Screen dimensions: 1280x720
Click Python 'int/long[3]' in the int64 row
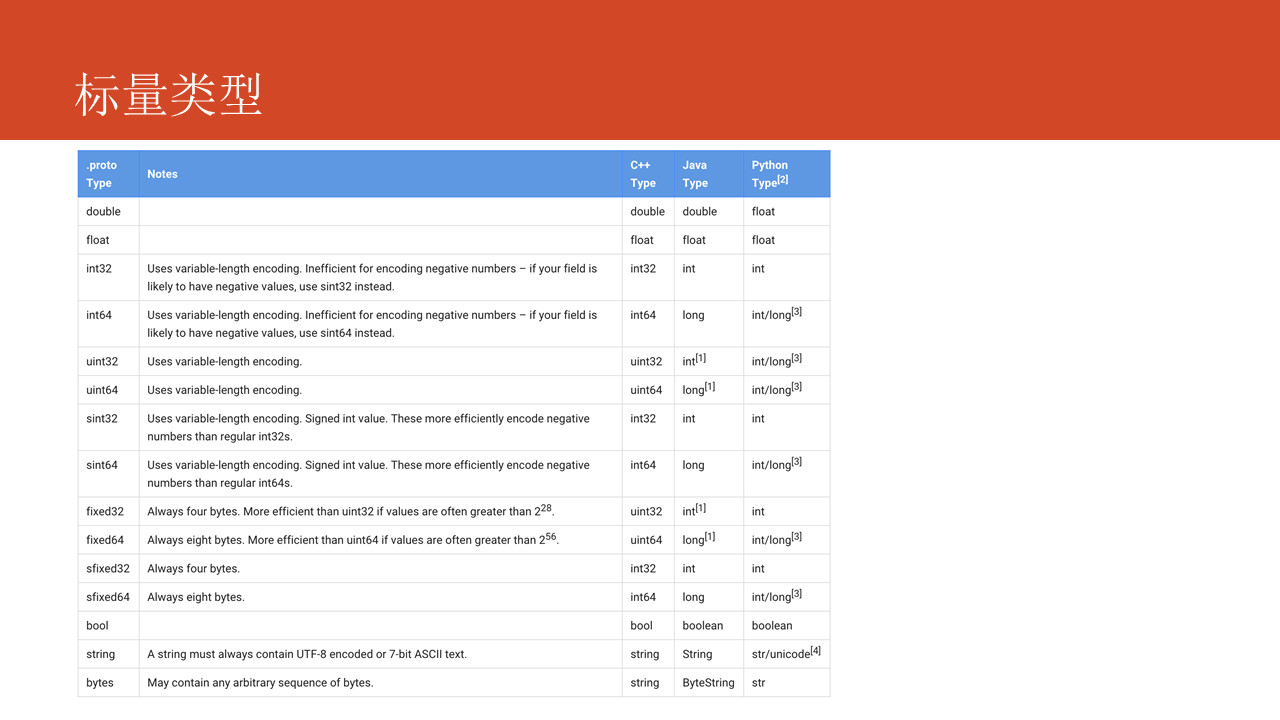tap(777, 314)
